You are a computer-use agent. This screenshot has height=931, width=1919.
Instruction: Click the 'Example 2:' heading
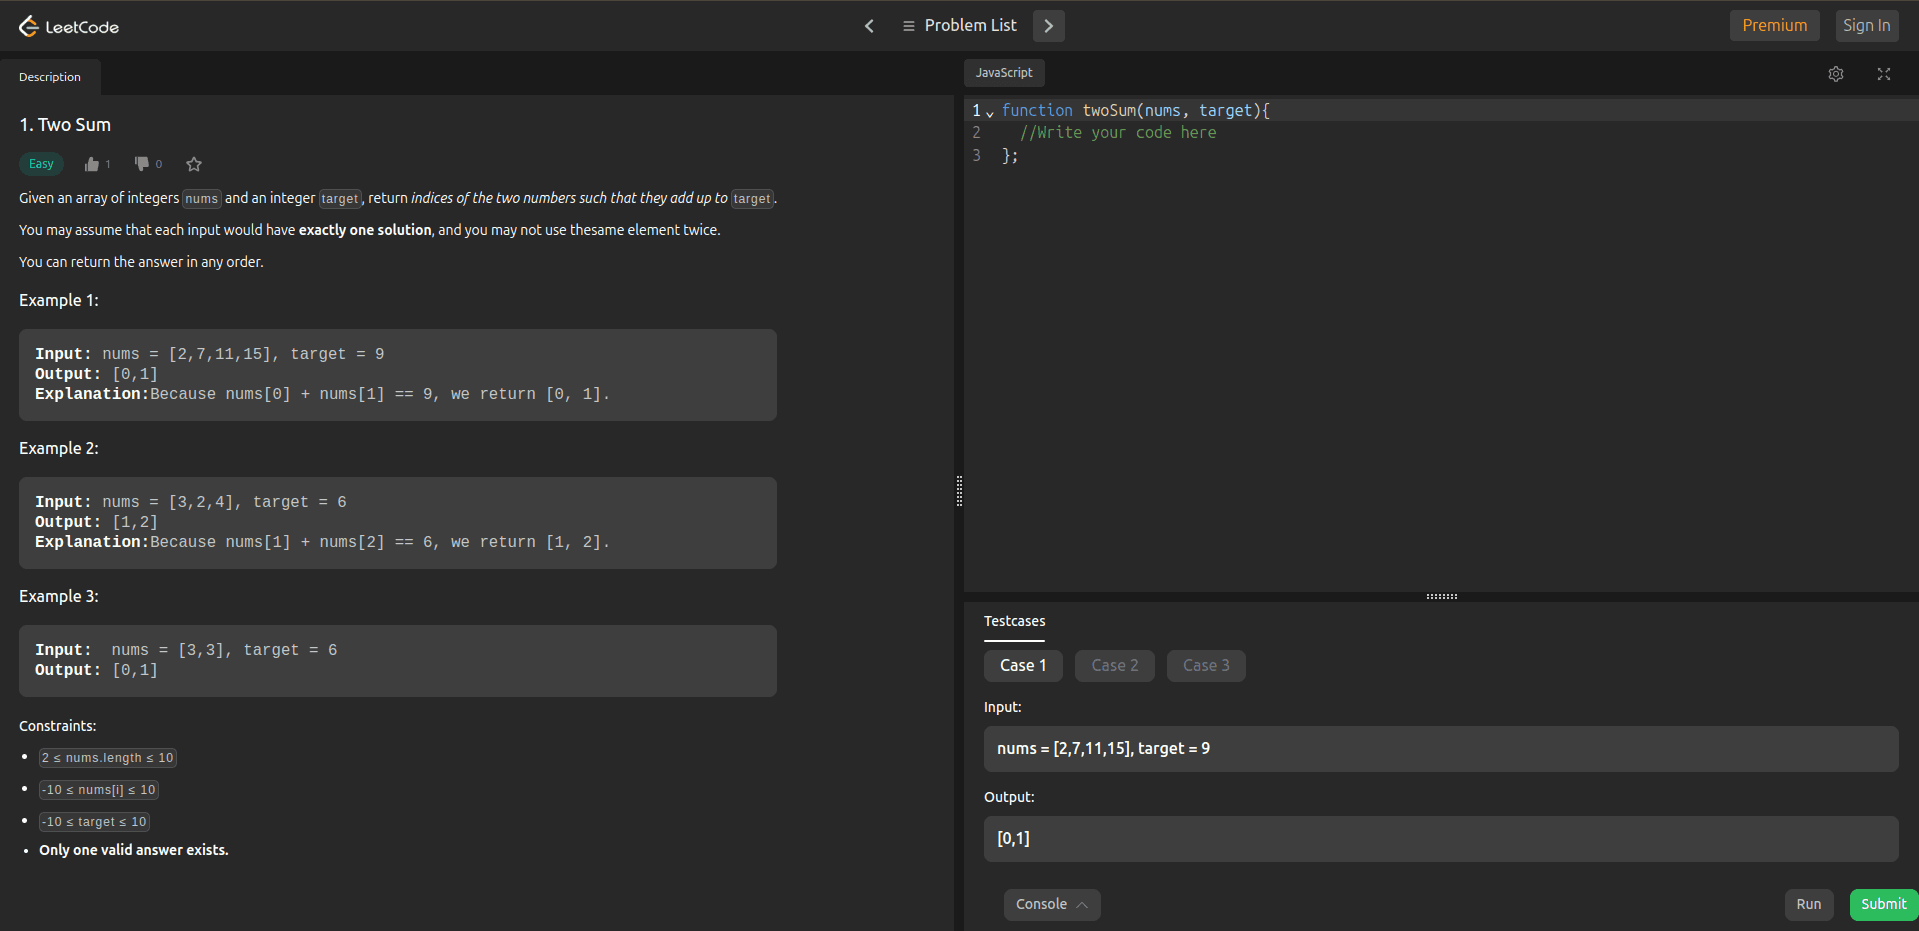(59, 449)
